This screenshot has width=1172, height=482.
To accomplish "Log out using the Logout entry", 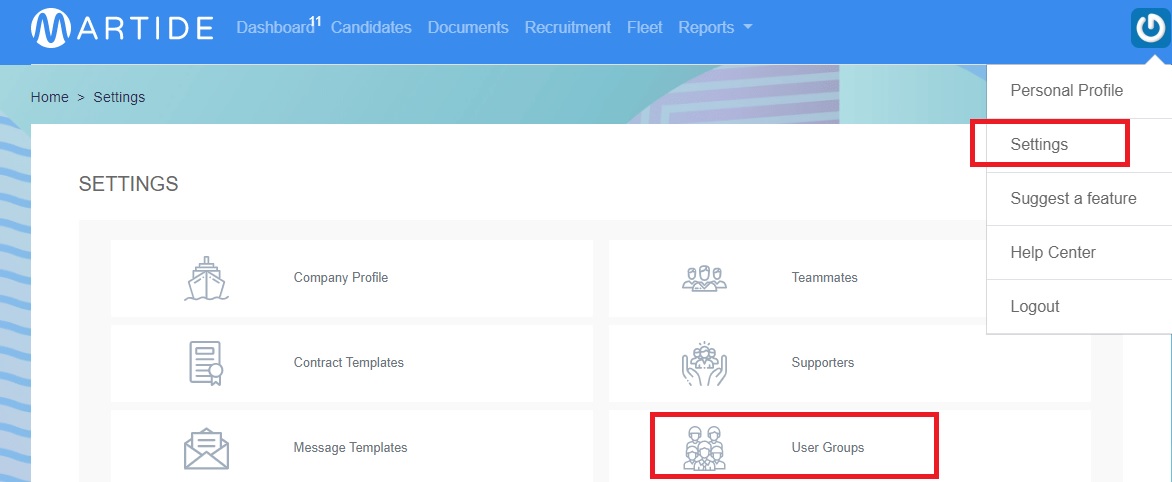I will [1079, 306].
